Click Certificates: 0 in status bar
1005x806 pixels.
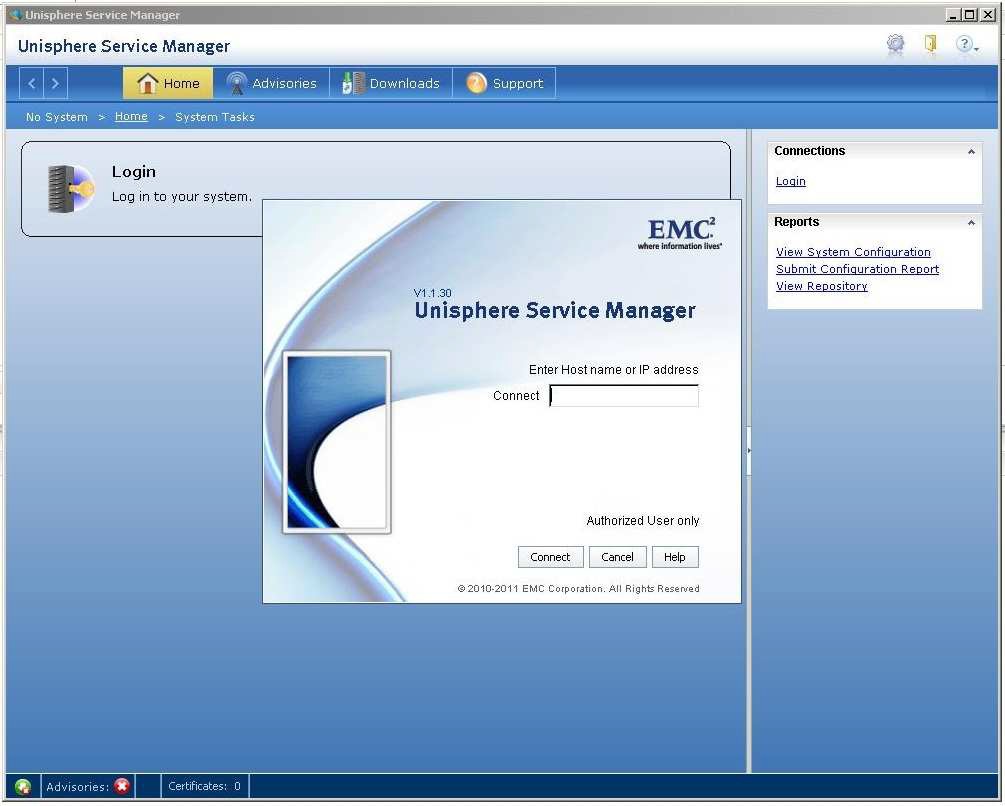[204, 786]
